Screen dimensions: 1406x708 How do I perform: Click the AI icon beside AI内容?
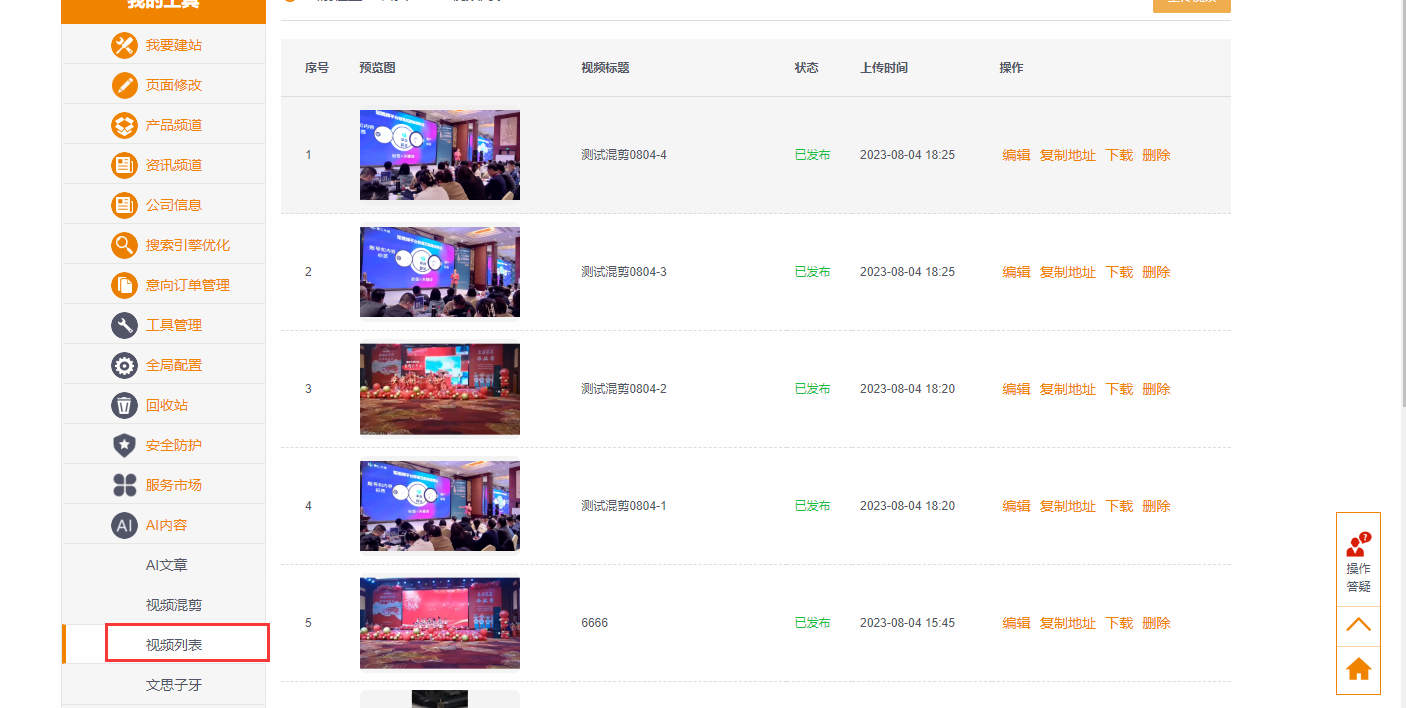(x=124, y=525)
